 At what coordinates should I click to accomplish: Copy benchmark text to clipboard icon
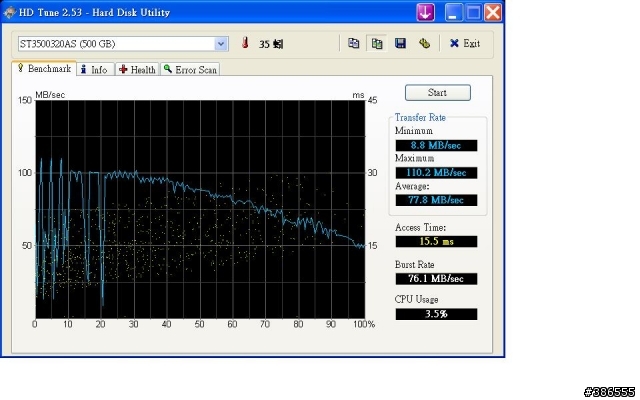353,43
